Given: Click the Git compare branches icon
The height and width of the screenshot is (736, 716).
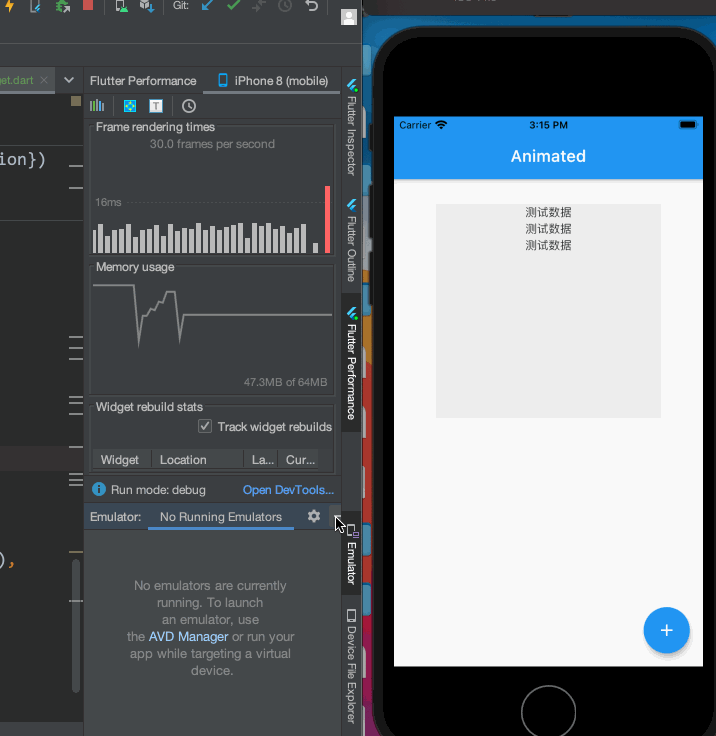Looking at the screenshot, I should coord(259,6).
